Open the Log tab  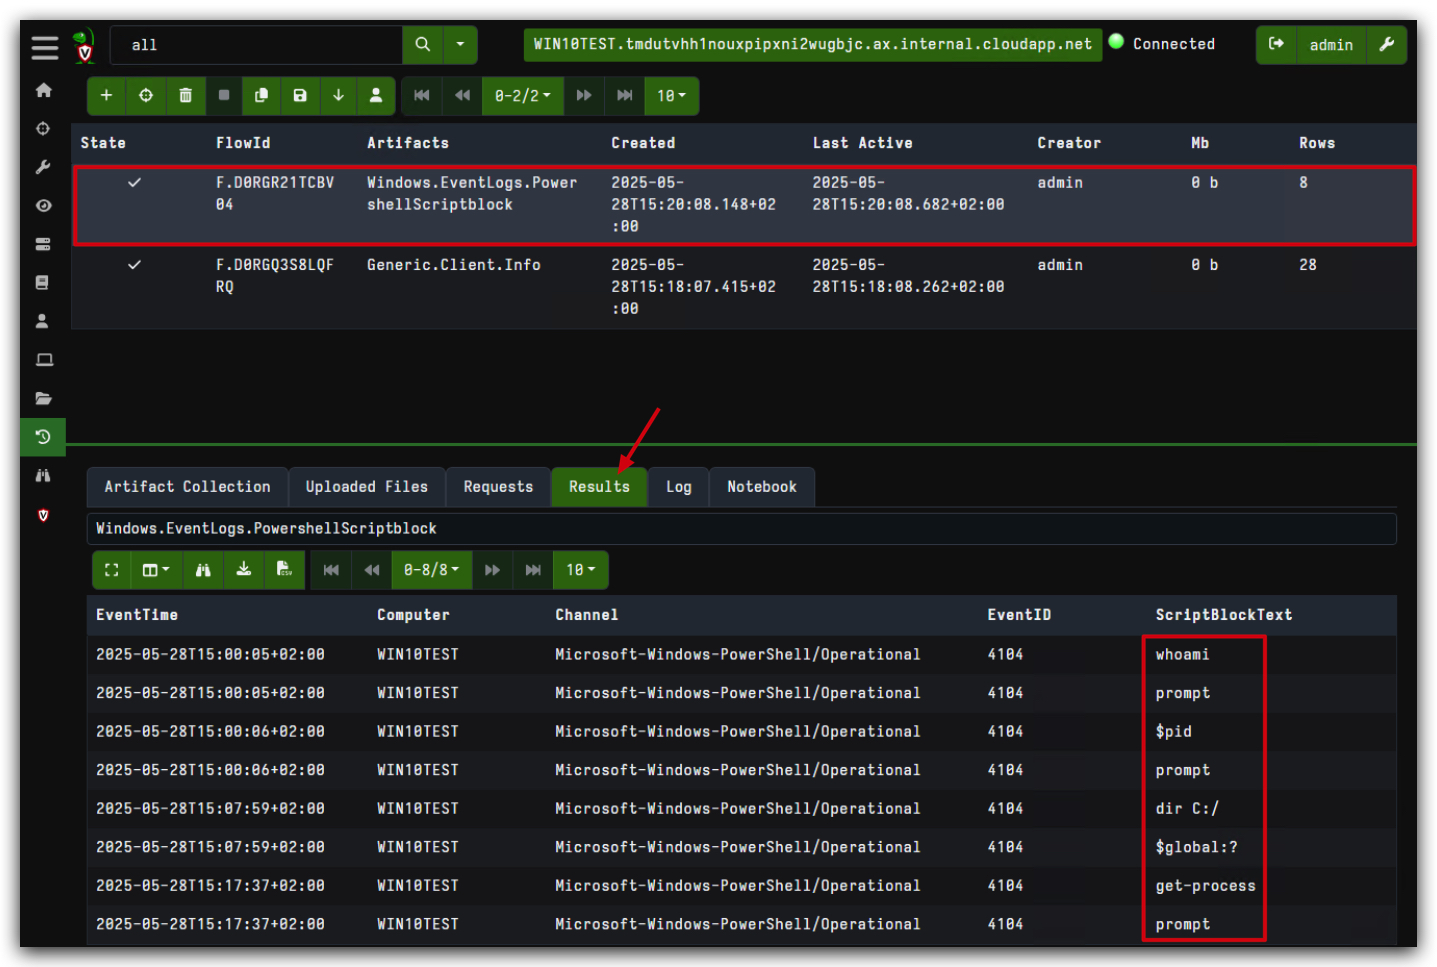[679, 487]
